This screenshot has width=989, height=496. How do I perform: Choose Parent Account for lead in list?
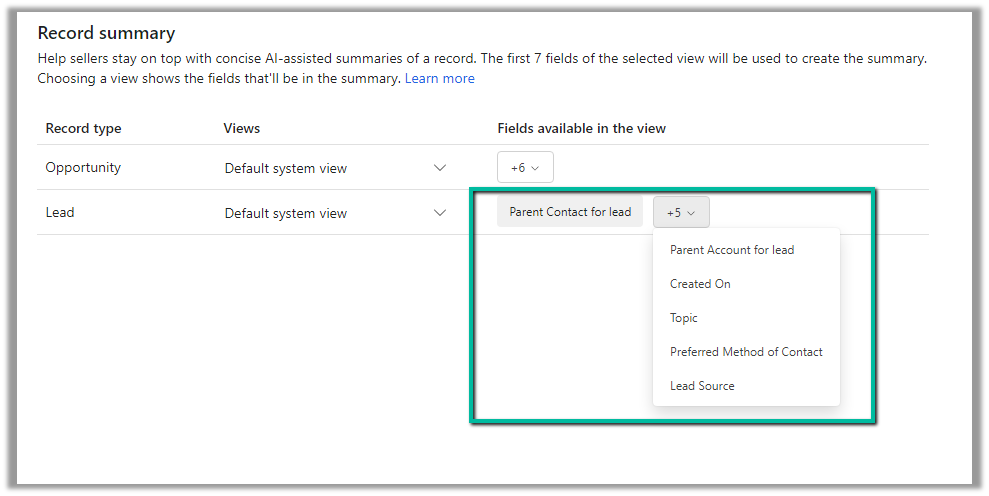[731, 250]
